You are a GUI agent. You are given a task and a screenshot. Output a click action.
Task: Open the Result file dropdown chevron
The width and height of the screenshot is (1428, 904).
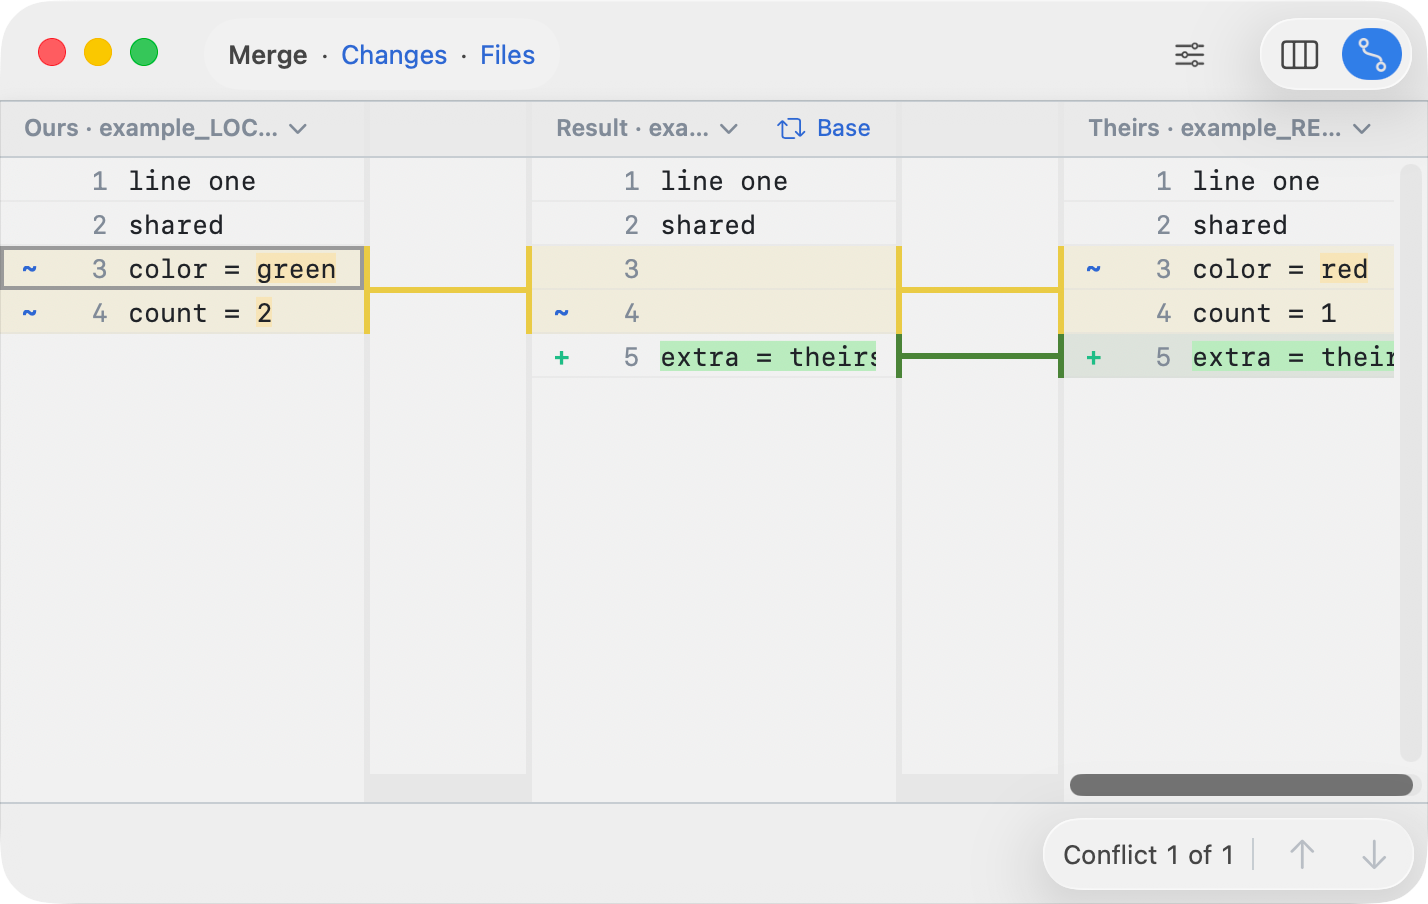point(729,129)
